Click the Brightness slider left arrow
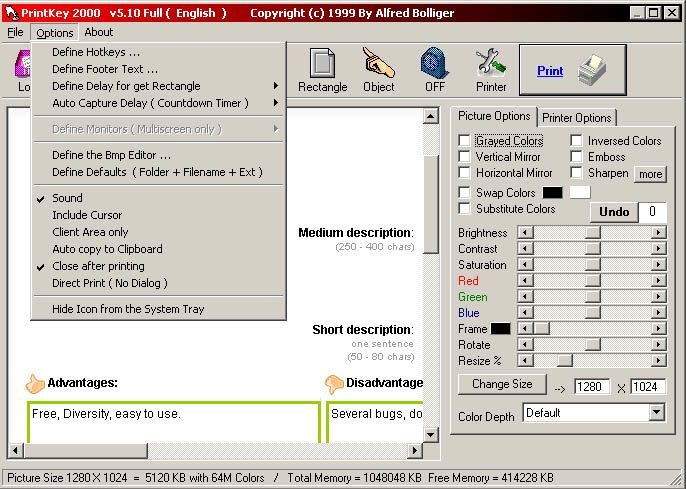This screenshot has height=489, width=686. pos(525,232)
